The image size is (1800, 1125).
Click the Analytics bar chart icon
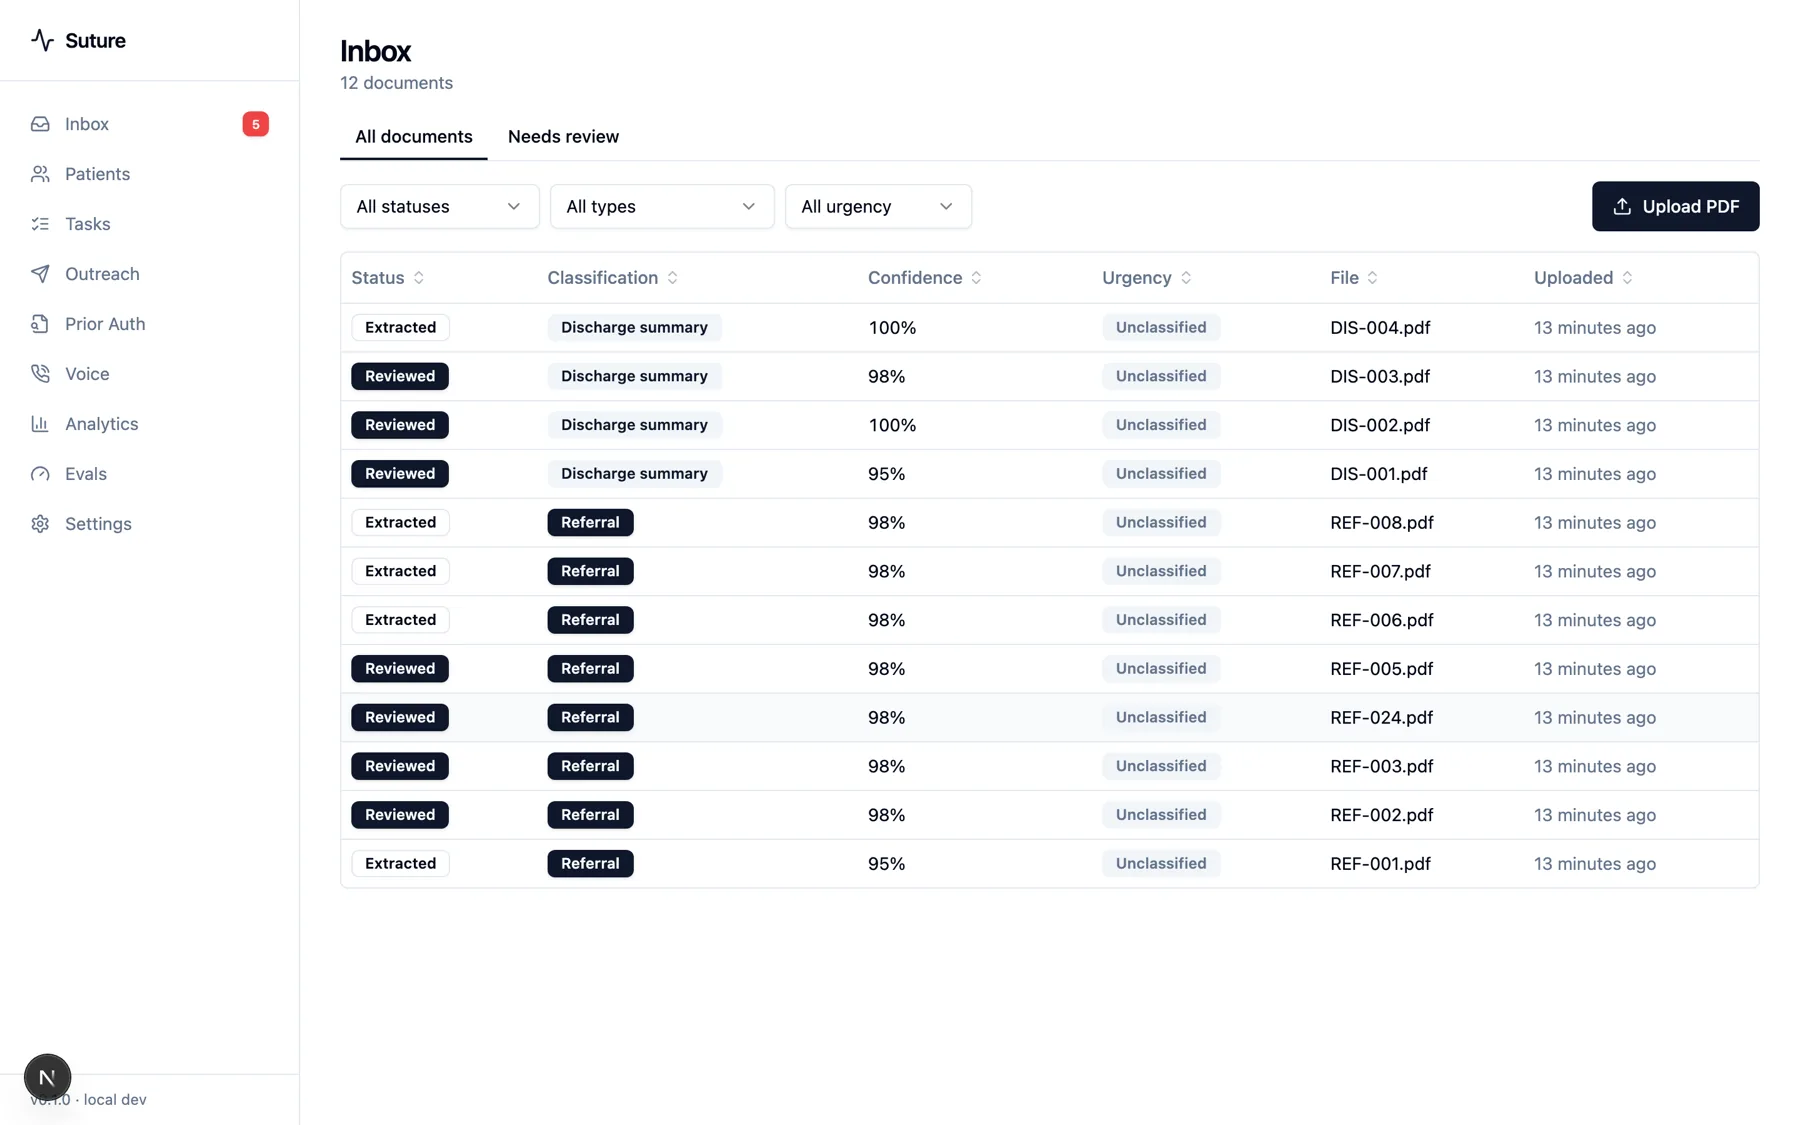pyautogui.click(x=40, y=424)
